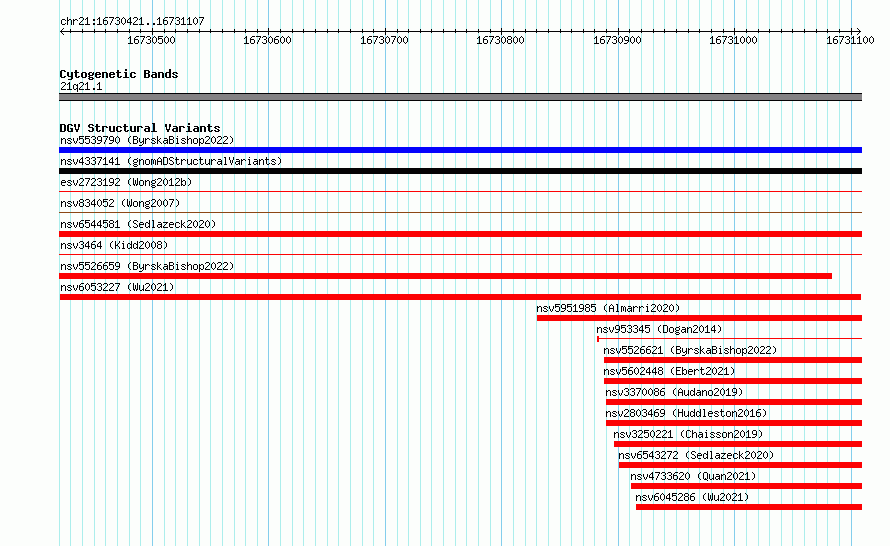890x546 pixels.
Task: Click the chr21:16730421..16731107 region label
Action: pos(132,21)
